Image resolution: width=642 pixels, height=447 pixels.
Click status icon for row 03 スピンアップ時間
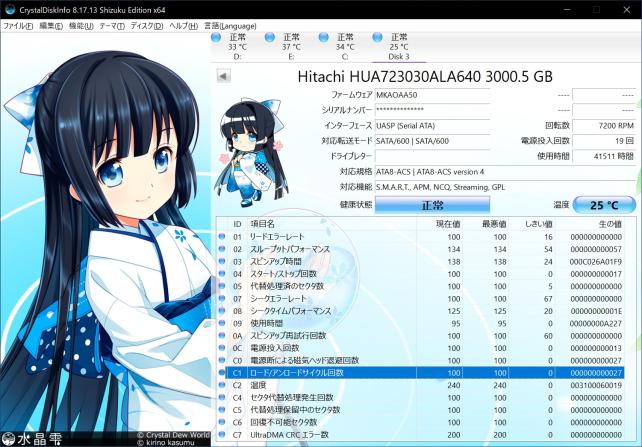[x=222, y=261]
